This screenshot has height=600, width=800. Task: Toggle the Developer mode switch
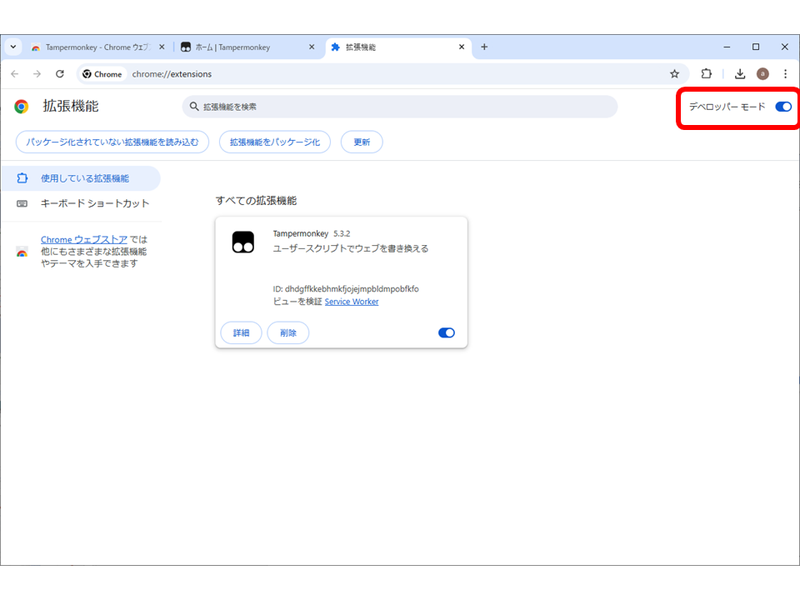pyautogui.click(x=783, y=107)
